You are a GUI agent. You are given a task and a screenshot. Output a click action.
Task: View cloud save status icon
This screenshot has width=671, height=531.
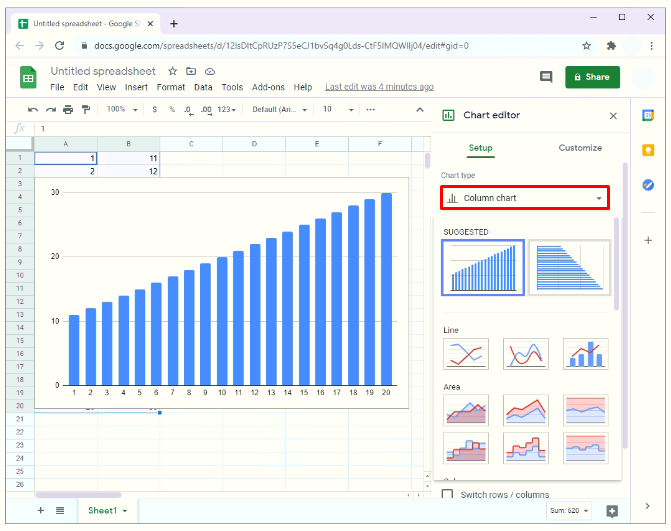pos(210,71)
